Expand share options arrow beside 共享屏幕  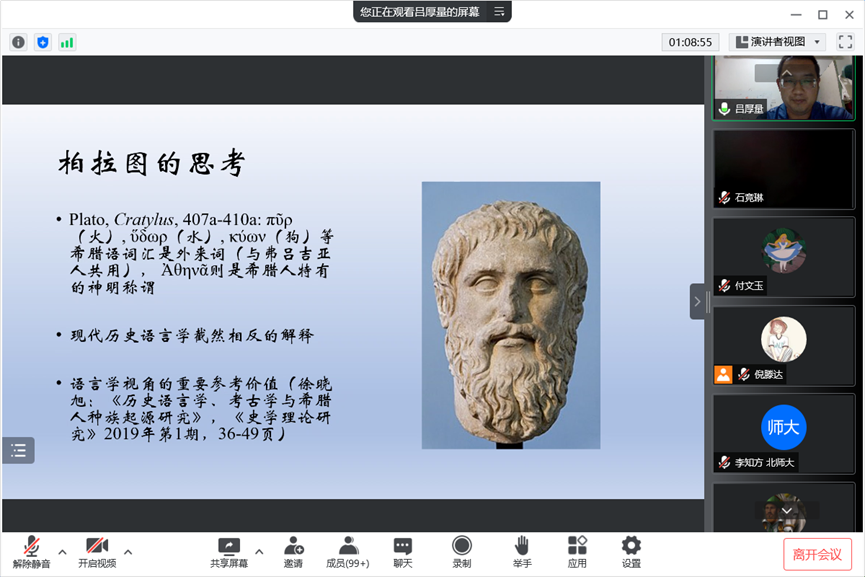click(259, 551)
